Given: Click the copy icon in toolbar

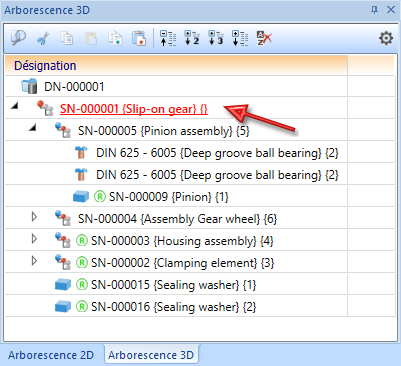Looking at the screenshot, I should [x=67, y=38].
